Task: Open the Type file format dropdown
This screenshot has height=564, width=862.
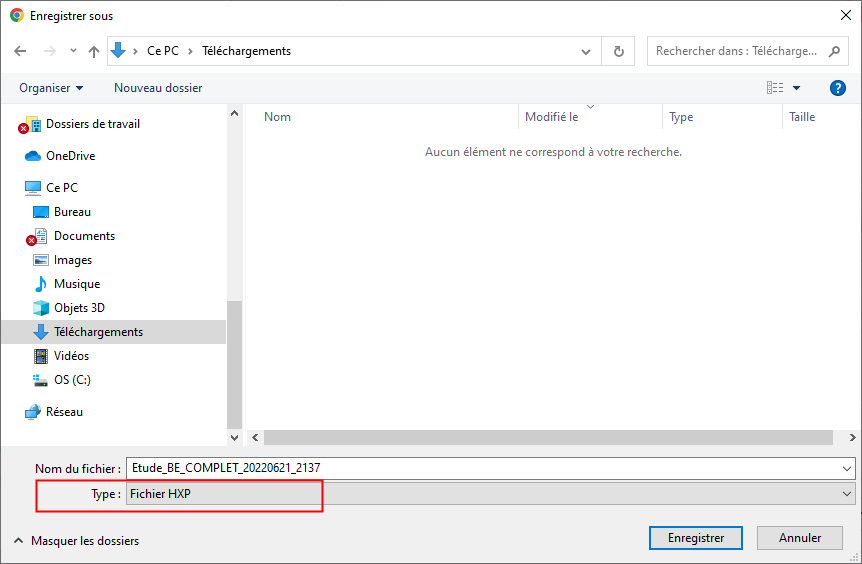Action: 490,494
